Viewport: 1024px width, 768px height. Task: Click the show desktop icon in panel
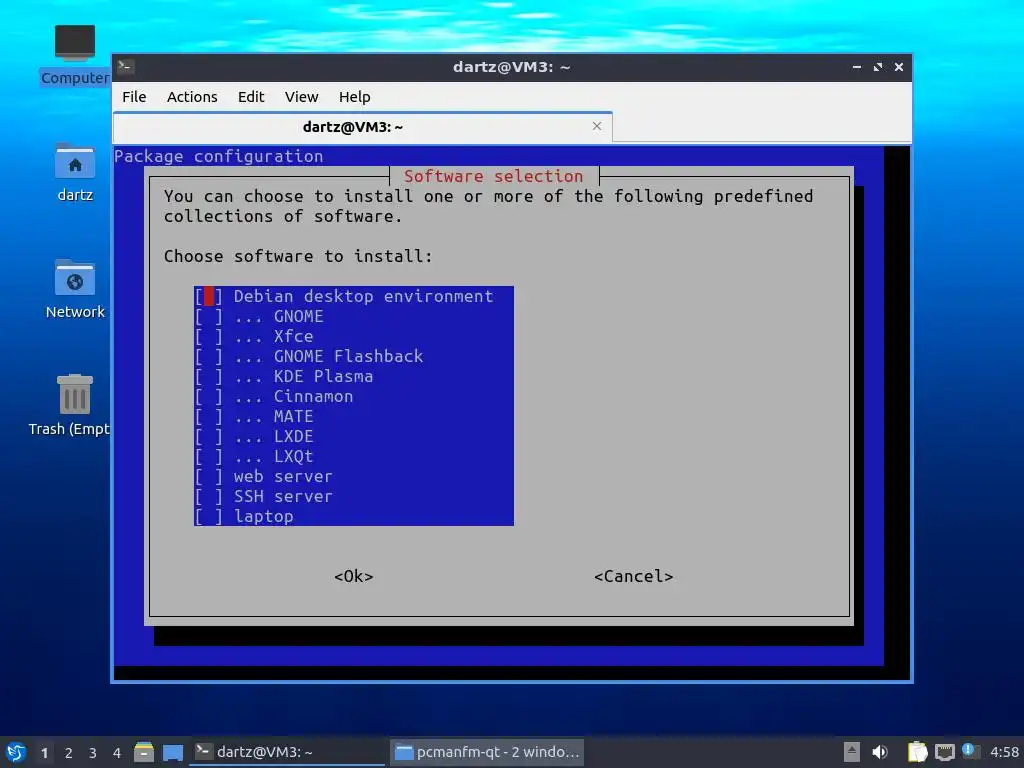click(173, 752)
